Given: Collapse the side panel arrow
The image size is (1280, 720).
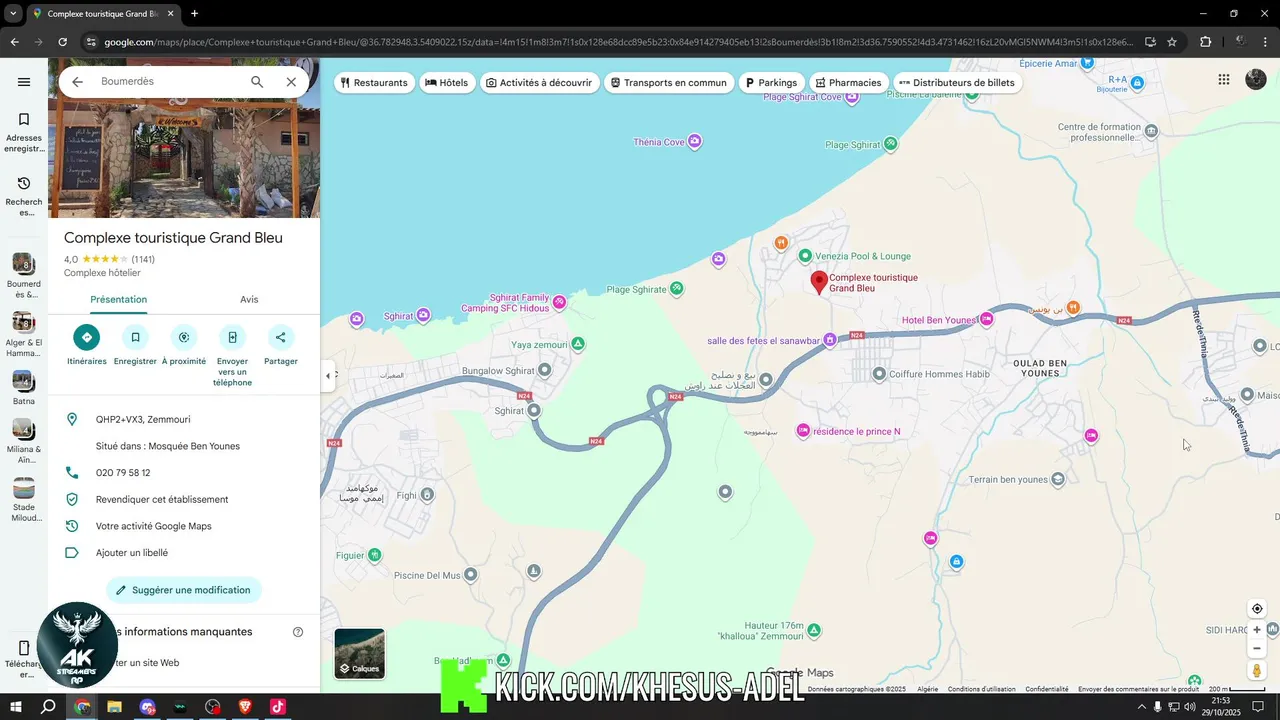Looking at the screenshot, I should click(x=328, y=376).
